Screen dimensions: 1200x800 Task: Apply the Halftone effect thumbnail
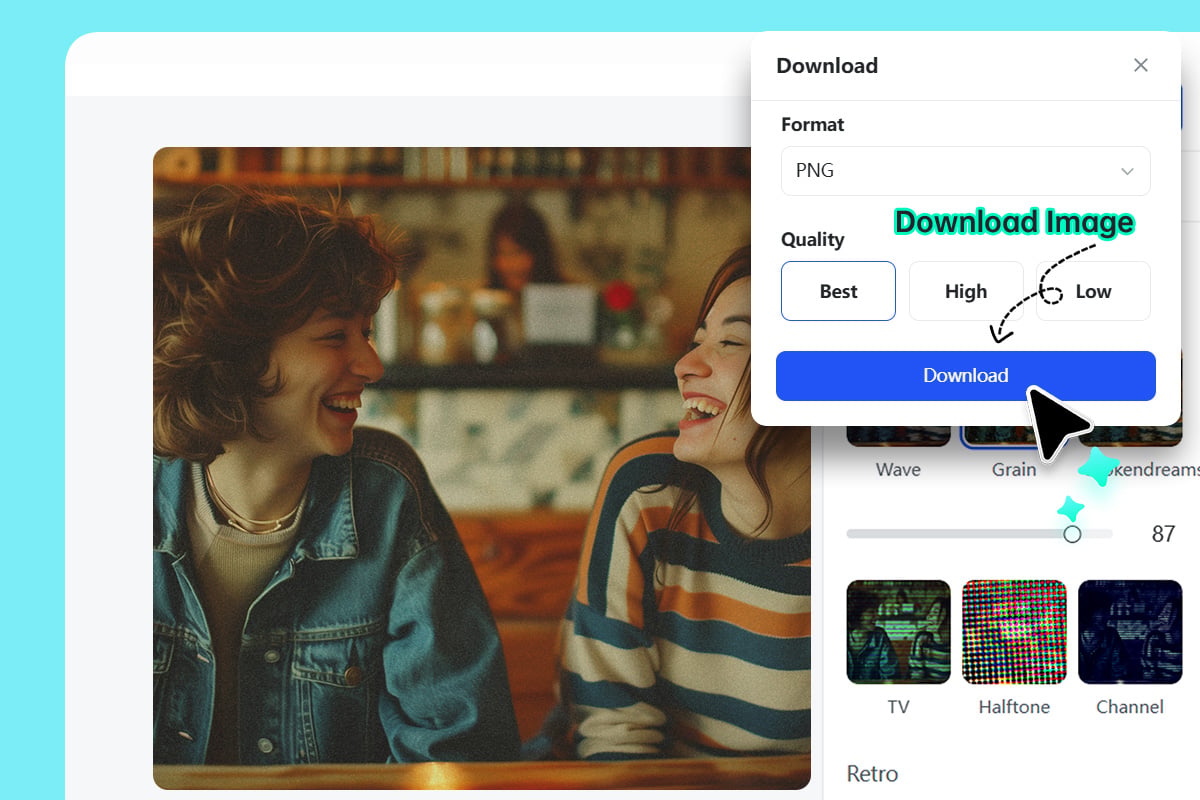click(x=1014, y=632)
